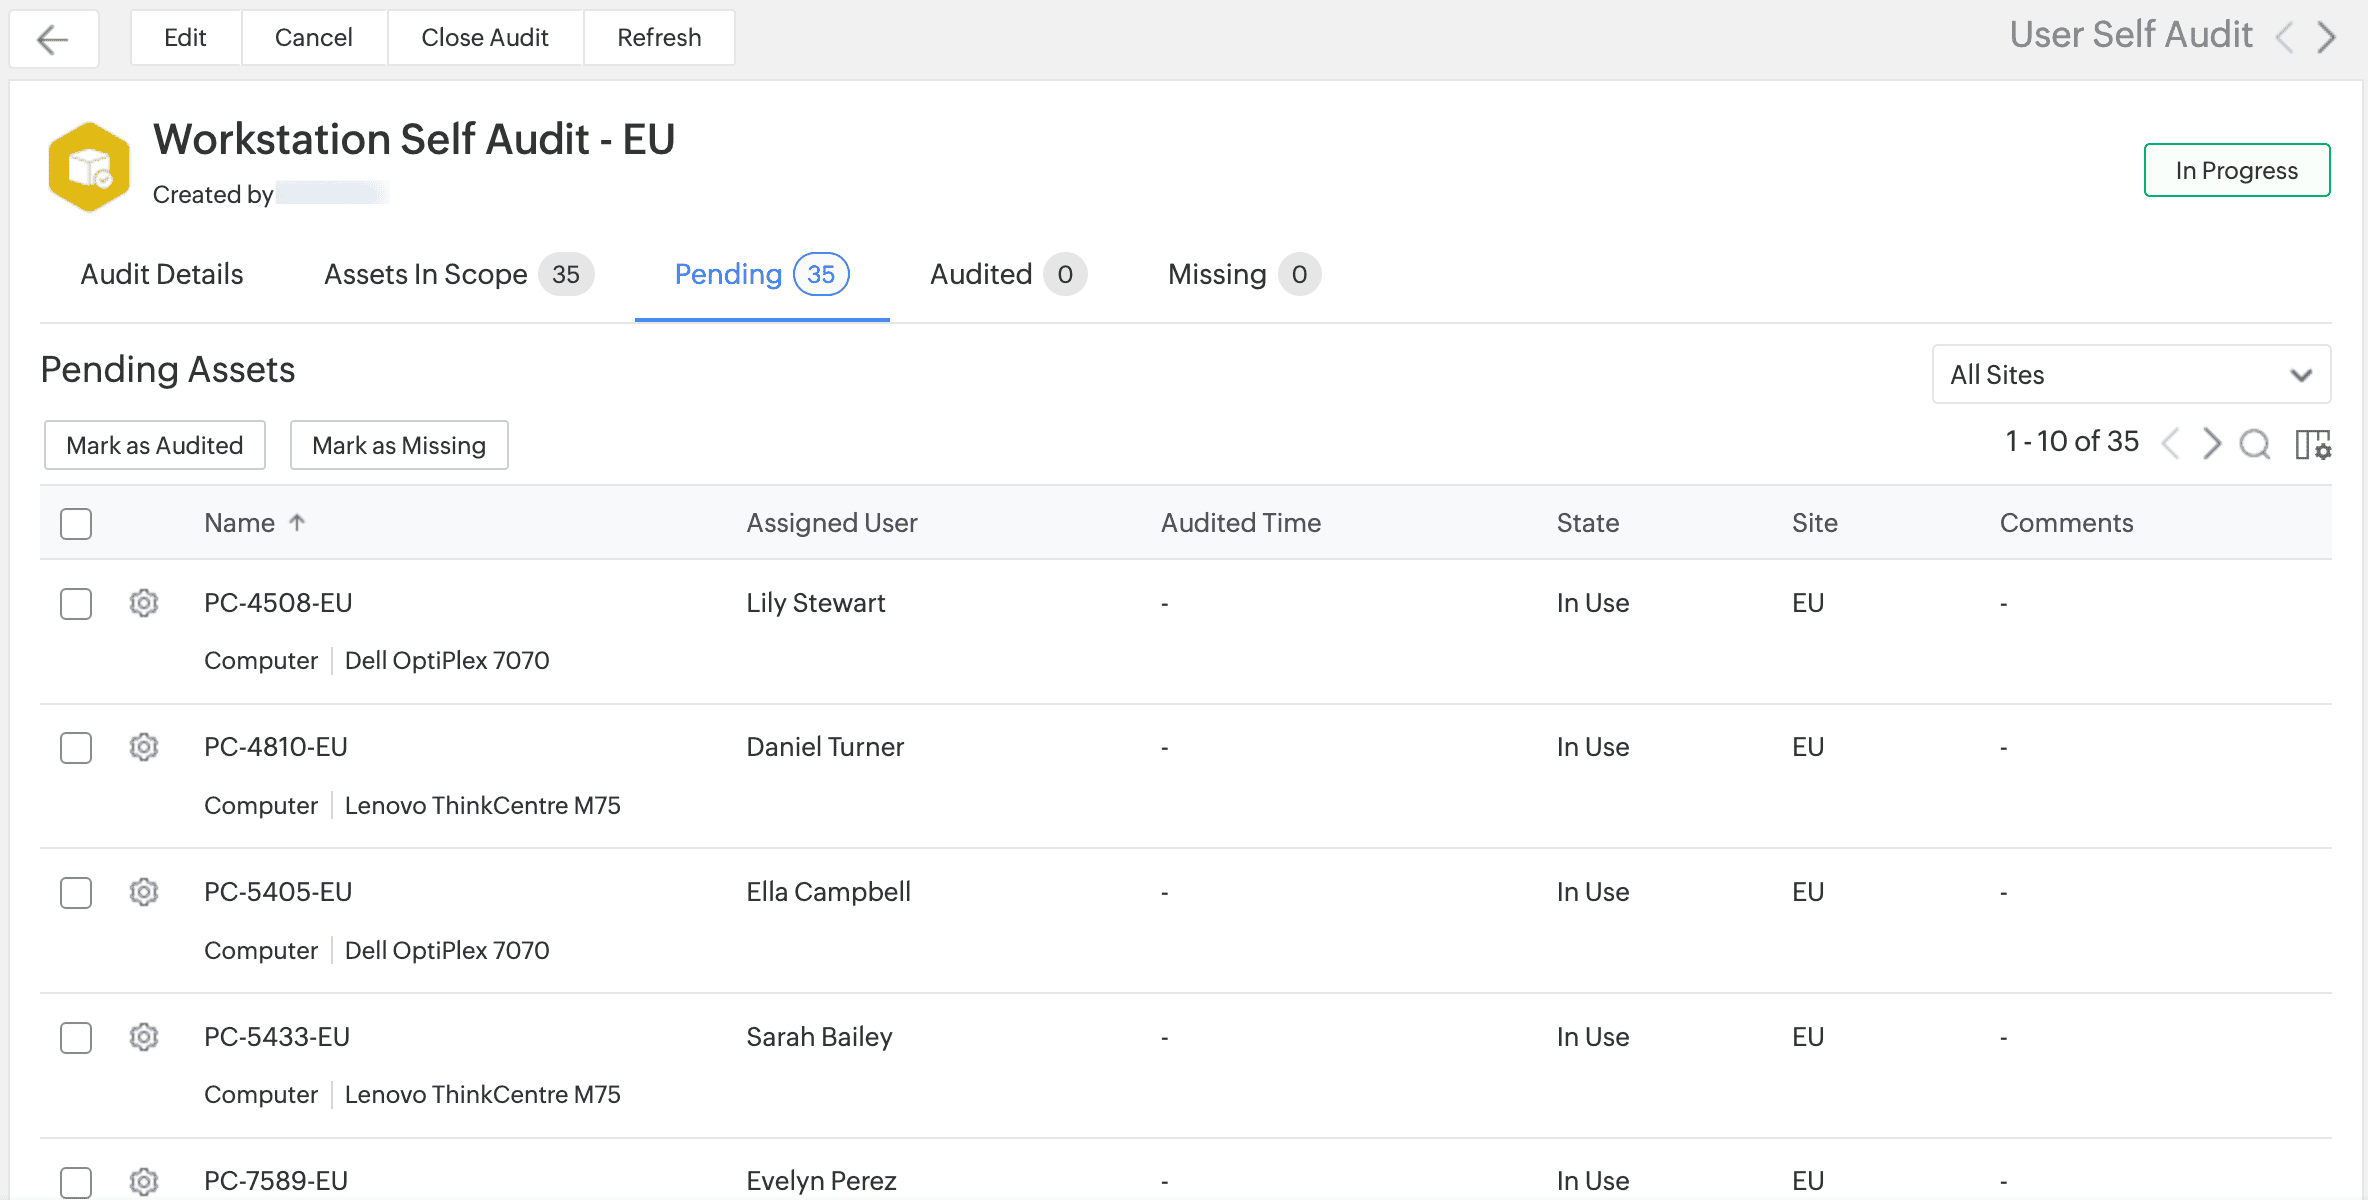Image resolution: width=2368 pixels, height=1200 pixels.
Task: Click the search icon above table
Action: click(x=2254, y=443)
